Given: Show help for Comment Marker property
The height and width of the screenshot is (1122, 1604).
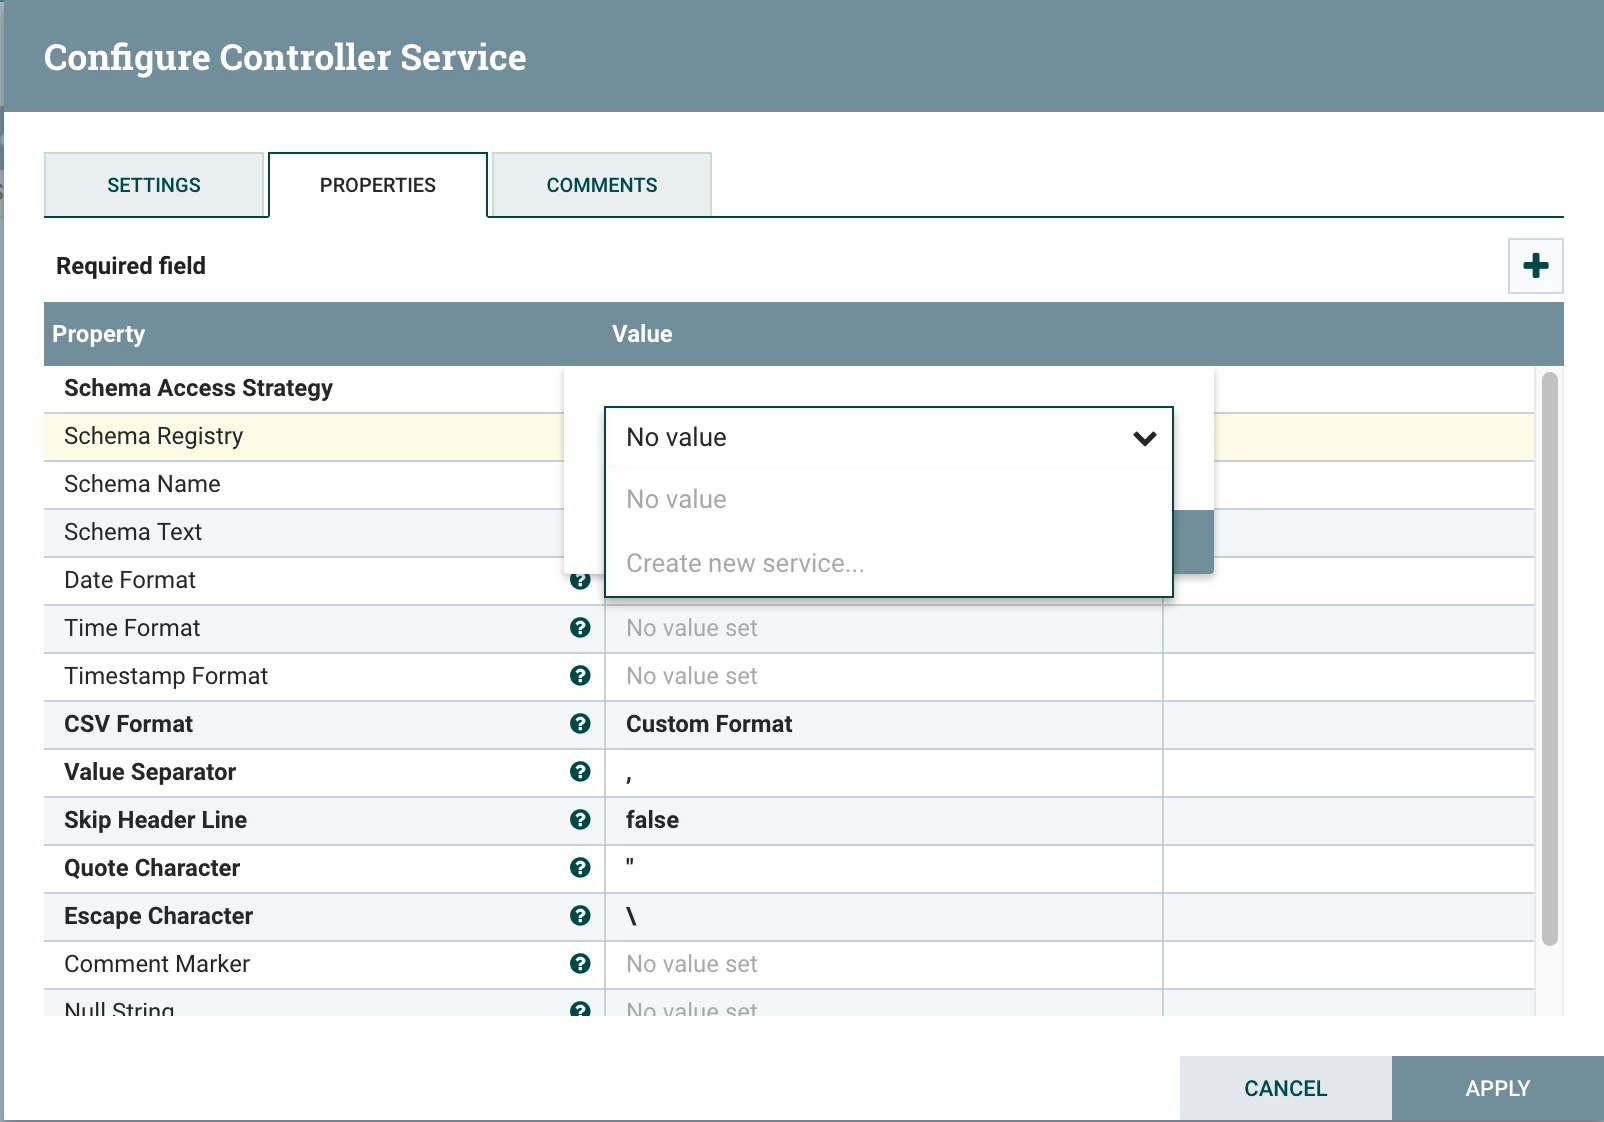Looking at the screenshot, I should [x=580, y=963].
